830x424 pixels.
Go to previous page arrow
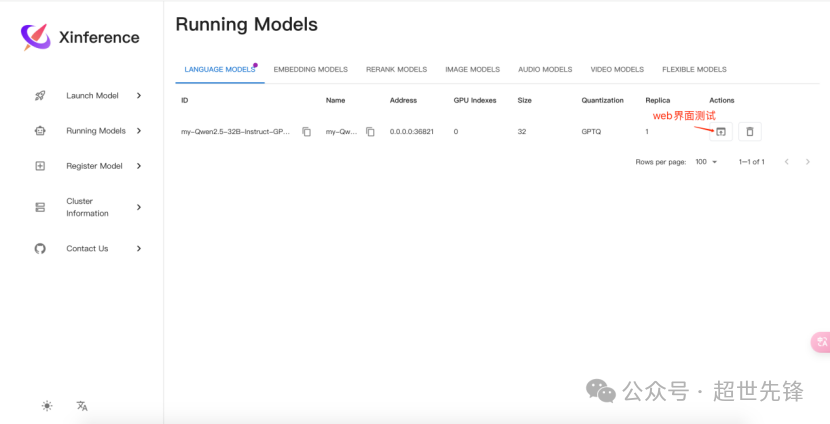click(x=787, y=162)
